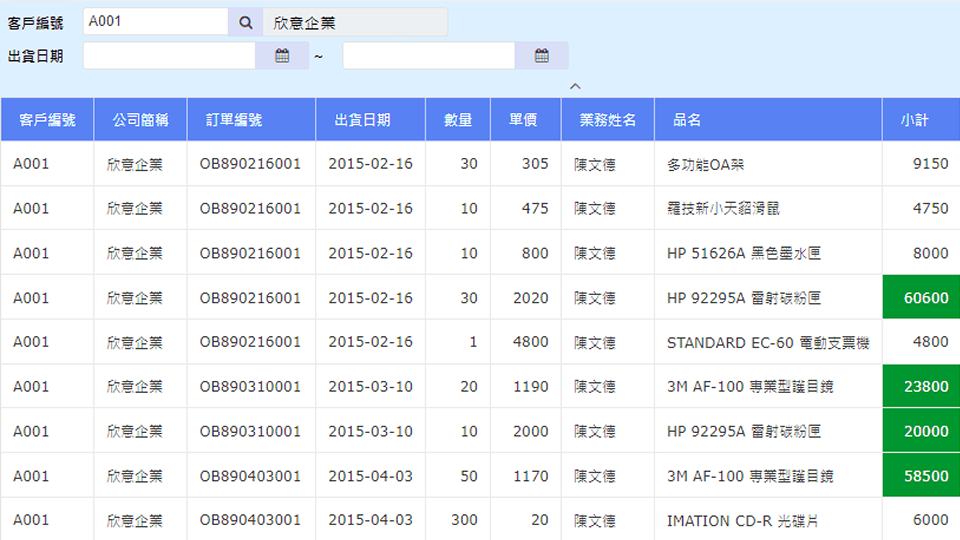Click the 欣意企業 company name display field

point(355,22)
